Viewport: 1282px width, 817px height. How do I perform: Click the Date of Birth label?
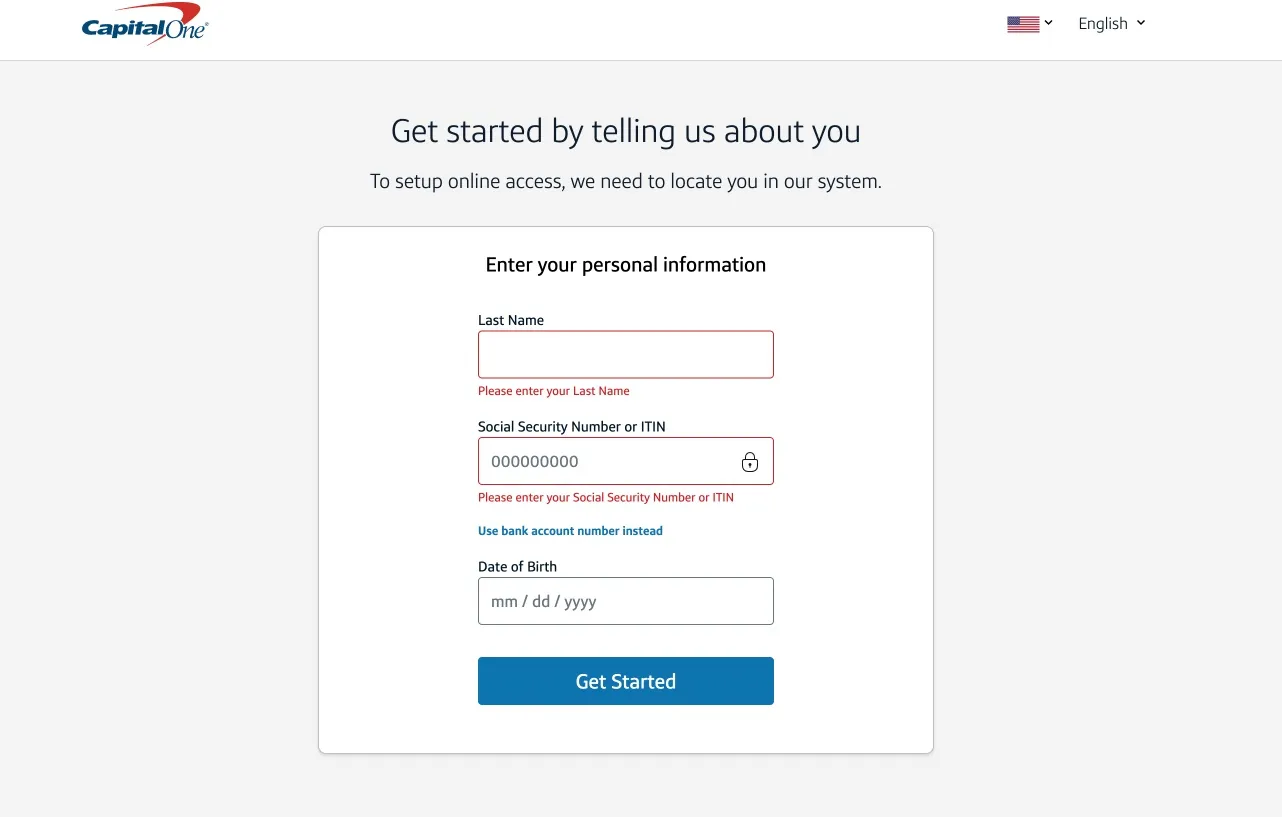click(517, 567)
